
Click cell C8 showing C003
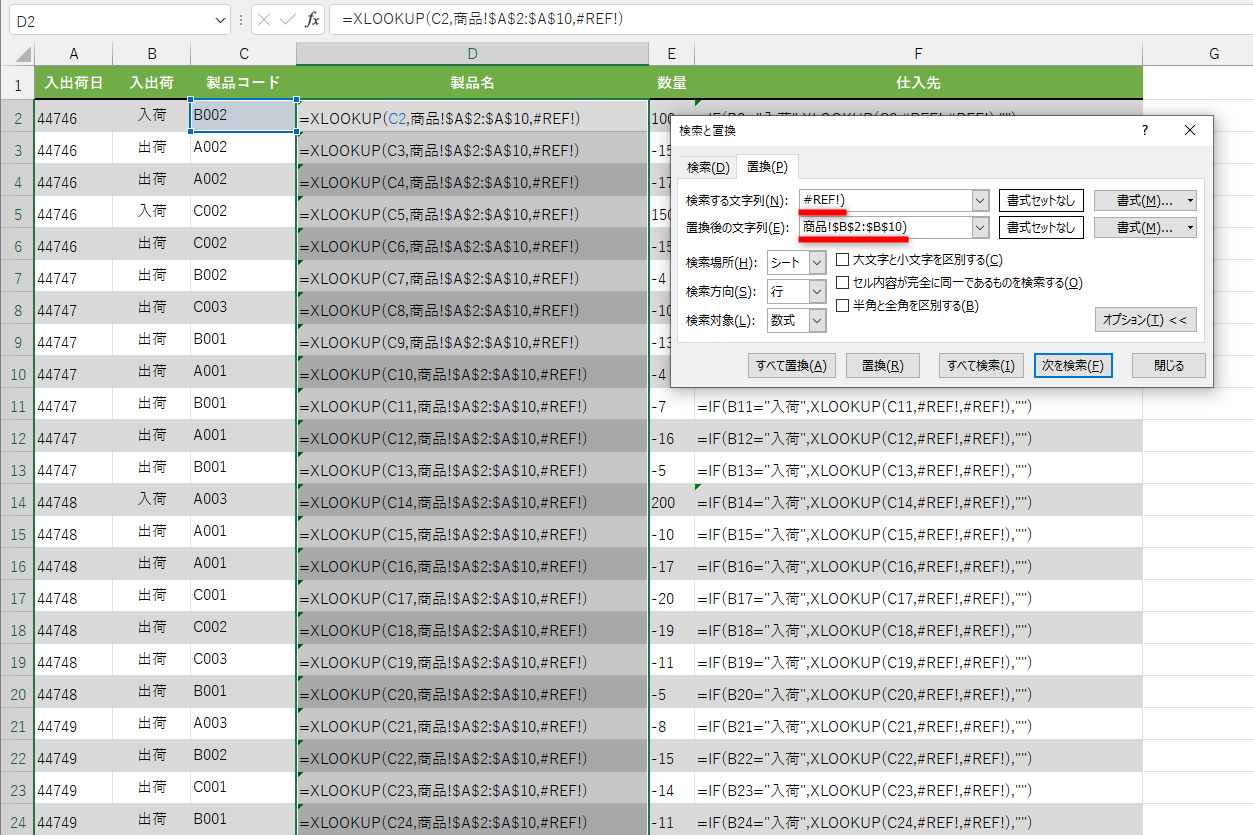pos(243,310)
